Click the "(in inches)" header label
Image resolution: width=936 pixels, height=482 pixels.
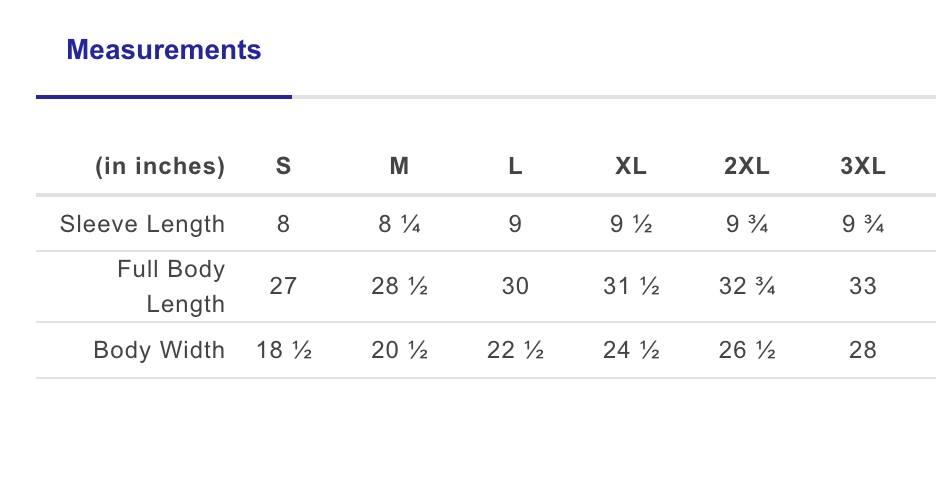coord(160,167)
